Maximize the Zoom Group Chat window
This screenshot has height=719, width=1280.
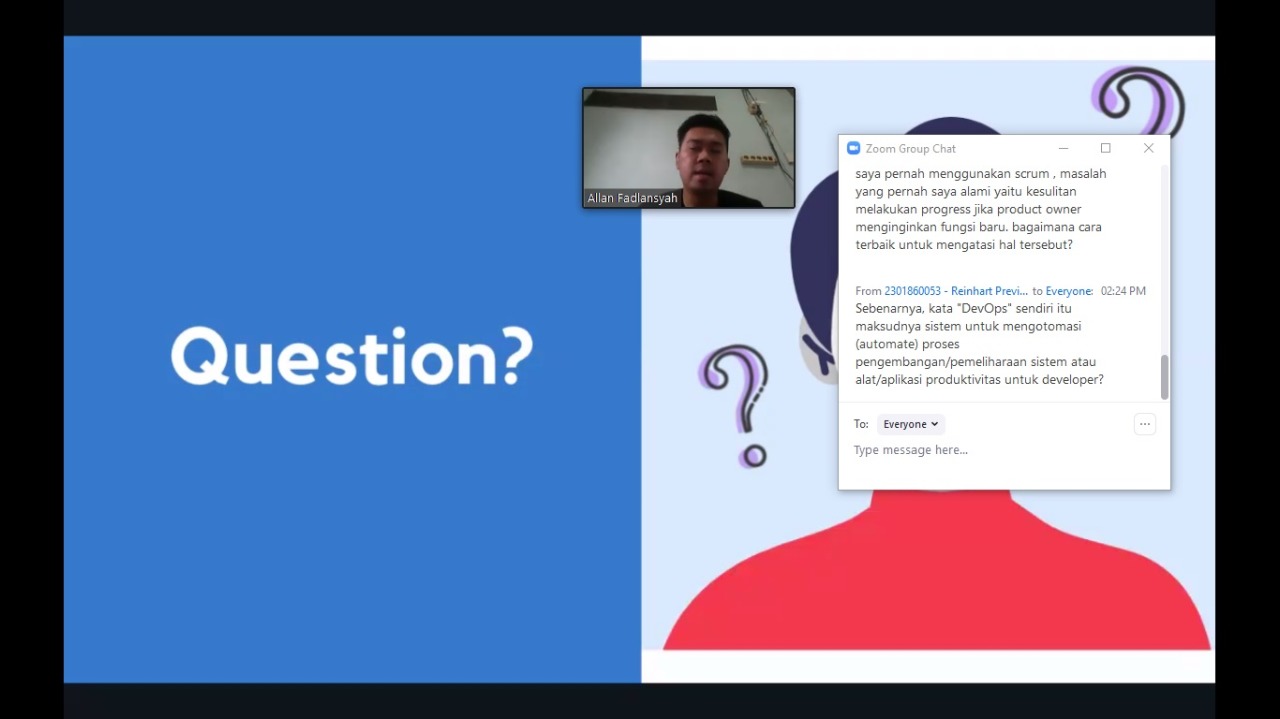1105,148
